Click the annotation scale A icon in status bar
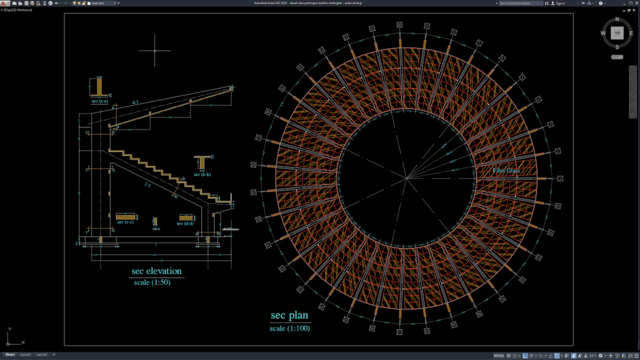Image resolution: width=640 pixels, height=360 pixels. (x=586, y=356)
